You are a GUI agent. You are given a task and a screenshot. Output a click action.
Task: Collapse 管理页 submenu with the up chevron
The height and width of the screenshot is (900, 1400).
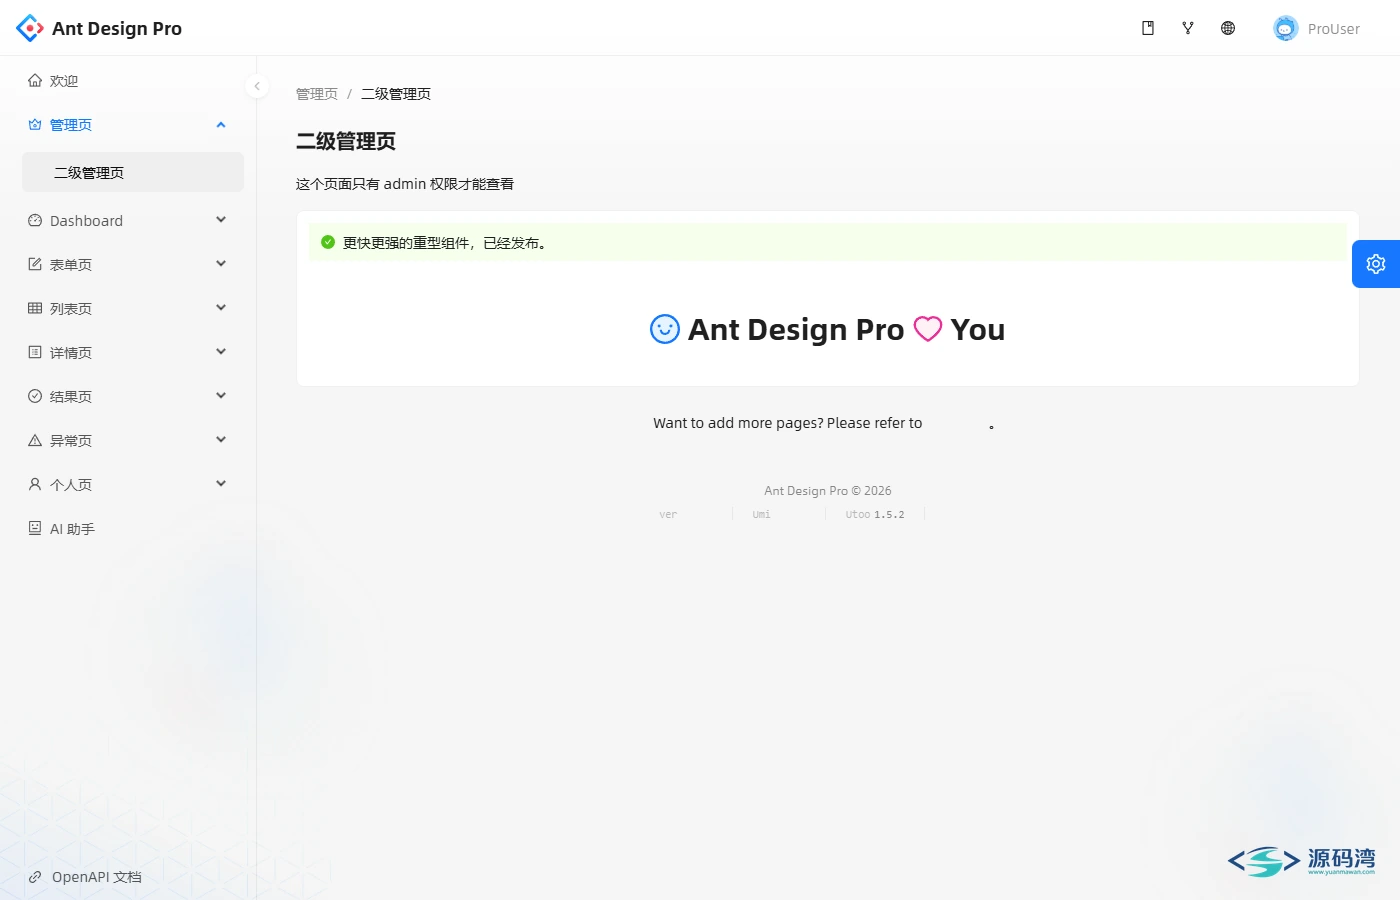pyautogui.click(x=221, y=125)
